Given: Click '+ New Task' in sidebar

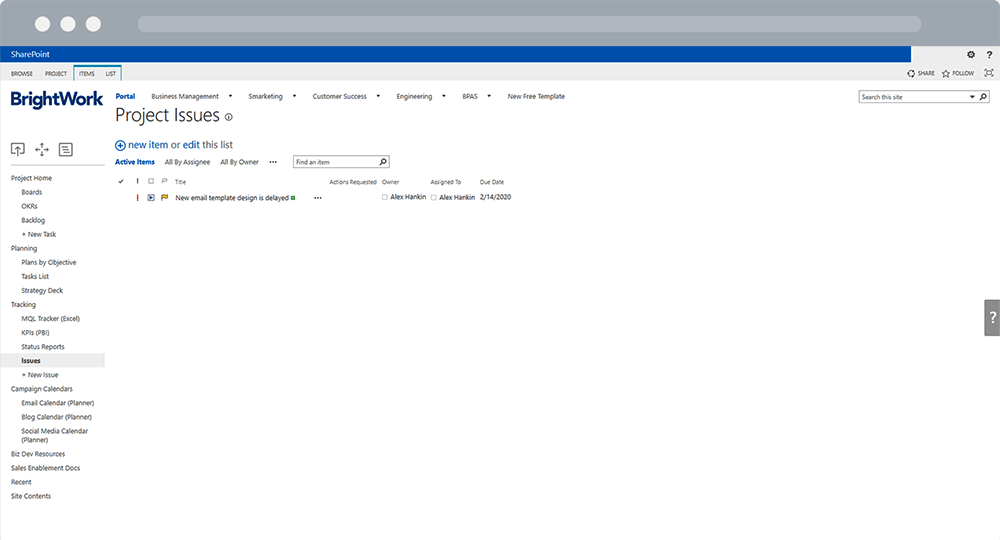Looking at the screenshot, I should coord(39,235).
